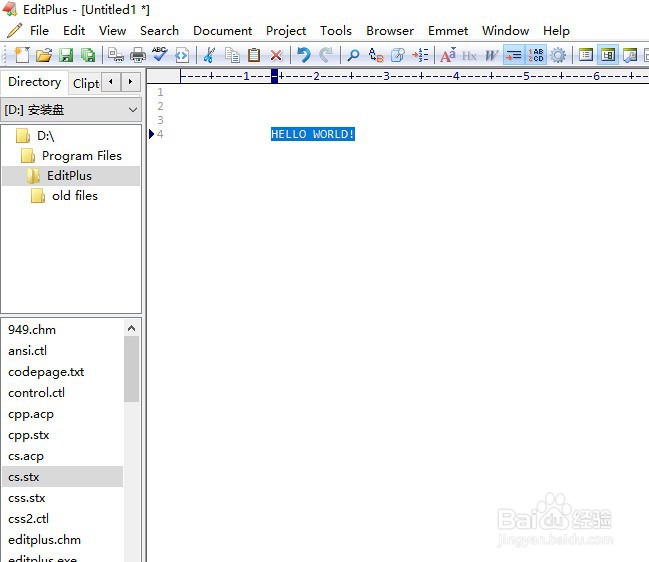649x562 pixels.
Task: Toggle Word Wrap (W icon)
Action: (x=491, y=55)
